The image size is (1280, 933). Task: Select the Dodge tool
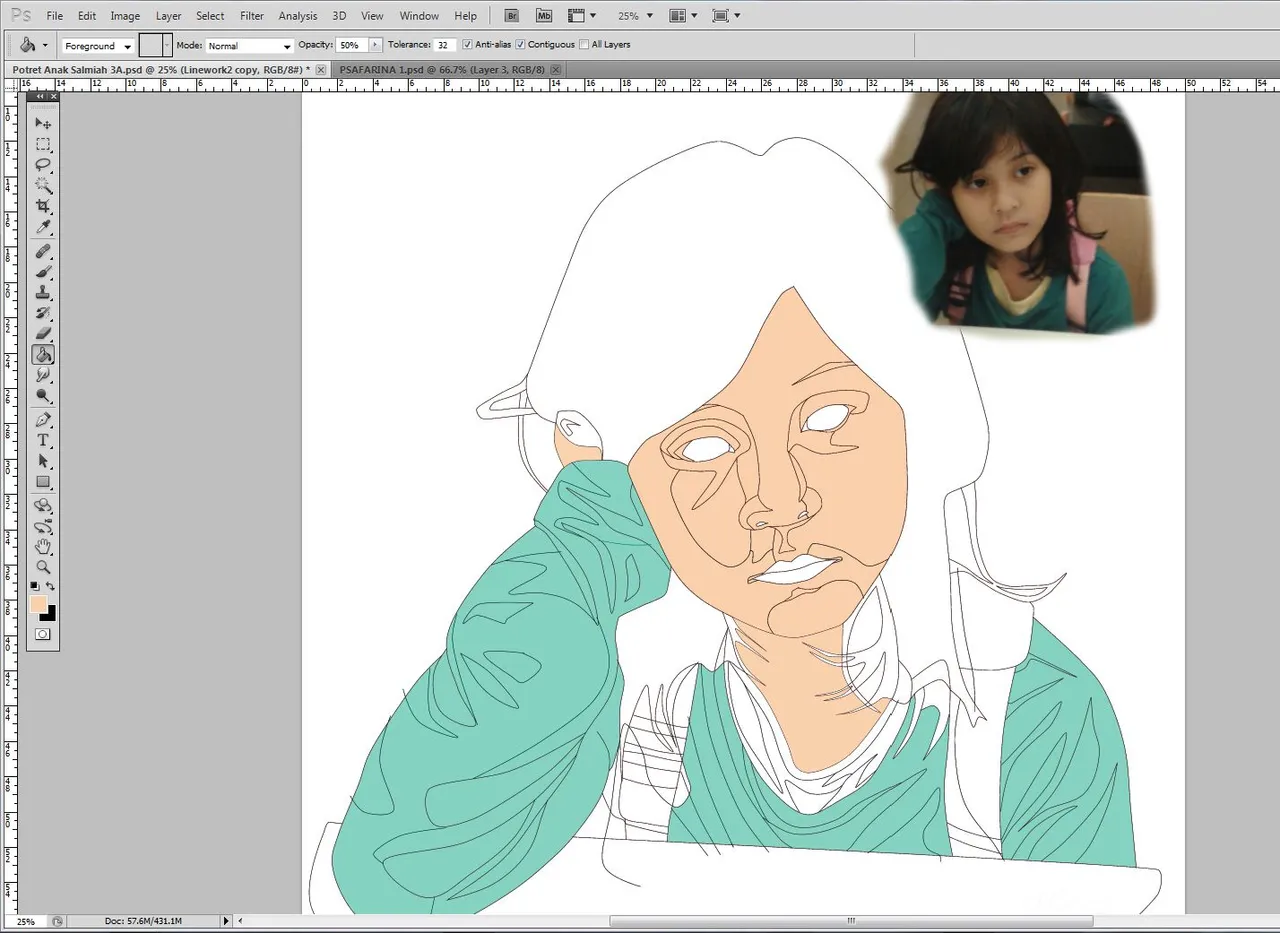pos(43,396)
